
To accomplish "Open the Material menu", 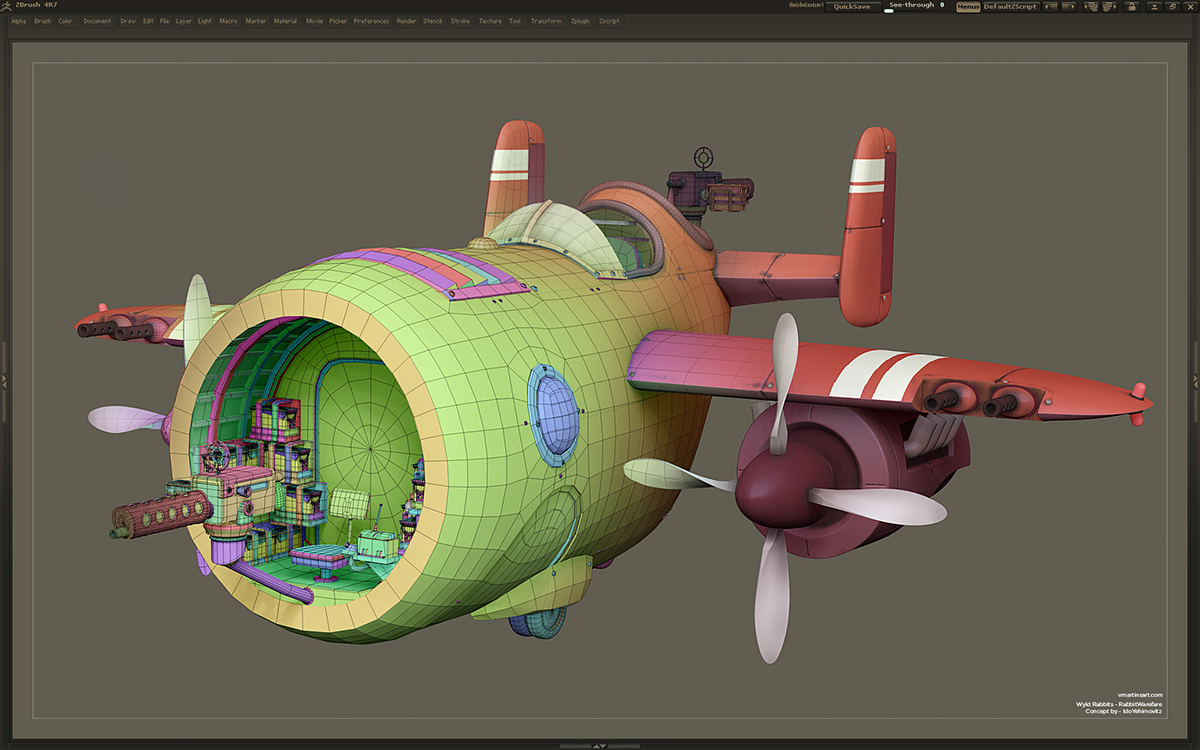I will tap(286, 21).
